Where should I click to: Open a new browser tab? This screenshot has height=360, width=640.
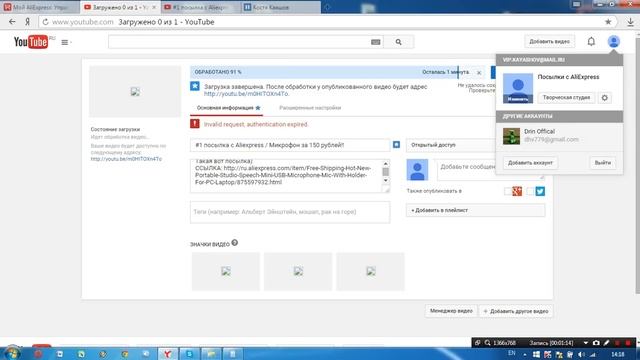click(327, 7)
